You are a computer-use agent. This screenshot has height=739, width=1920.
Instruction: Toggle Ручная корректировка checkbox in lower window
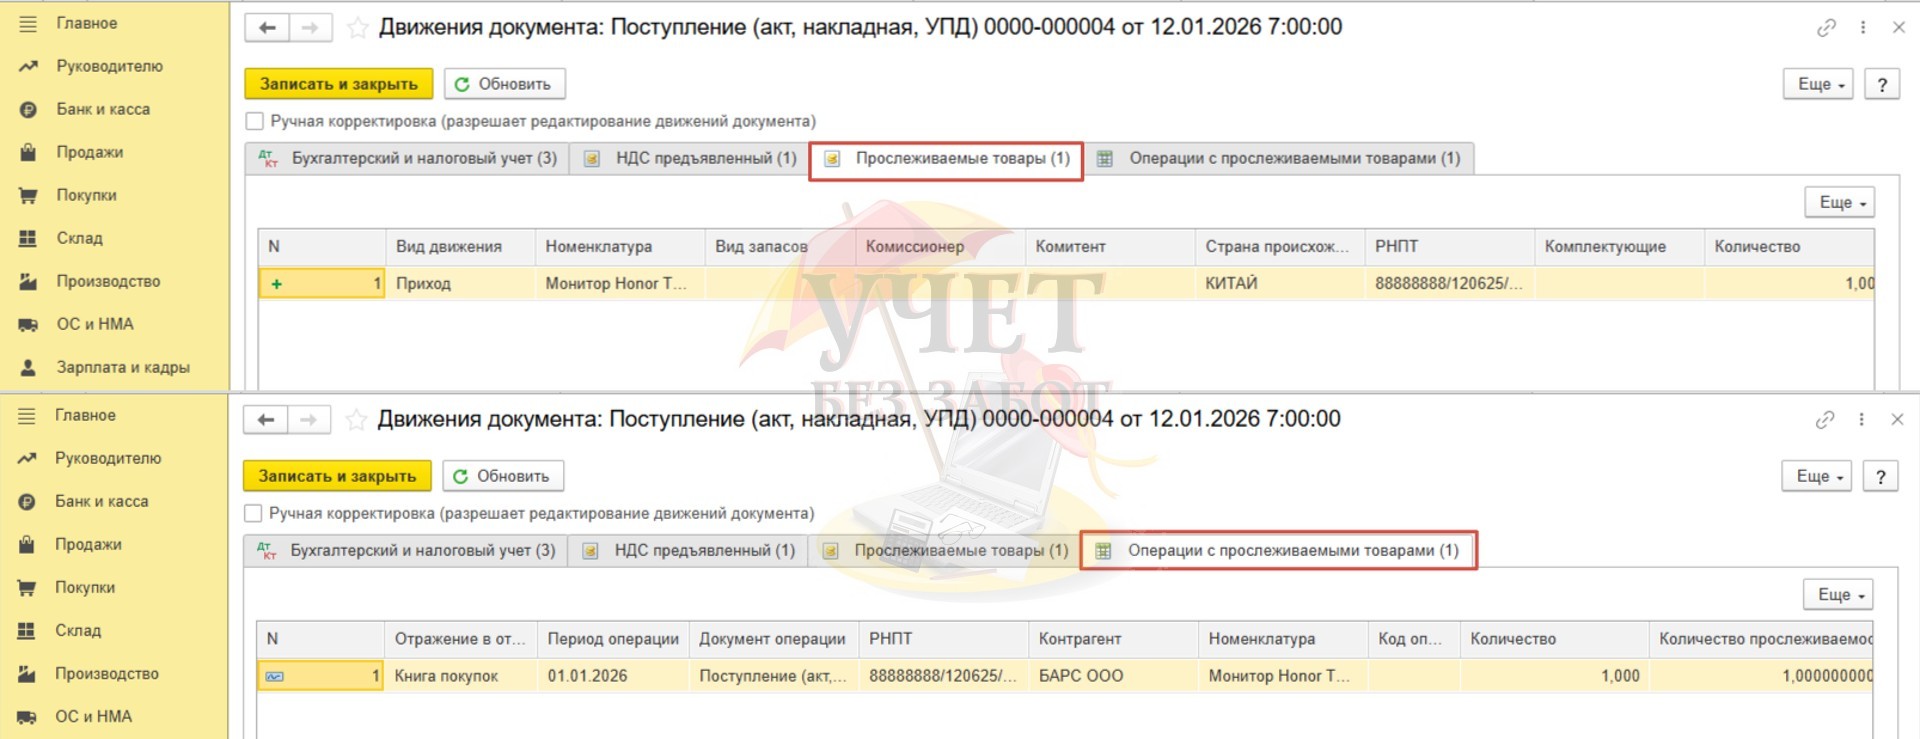click(253, 513)
